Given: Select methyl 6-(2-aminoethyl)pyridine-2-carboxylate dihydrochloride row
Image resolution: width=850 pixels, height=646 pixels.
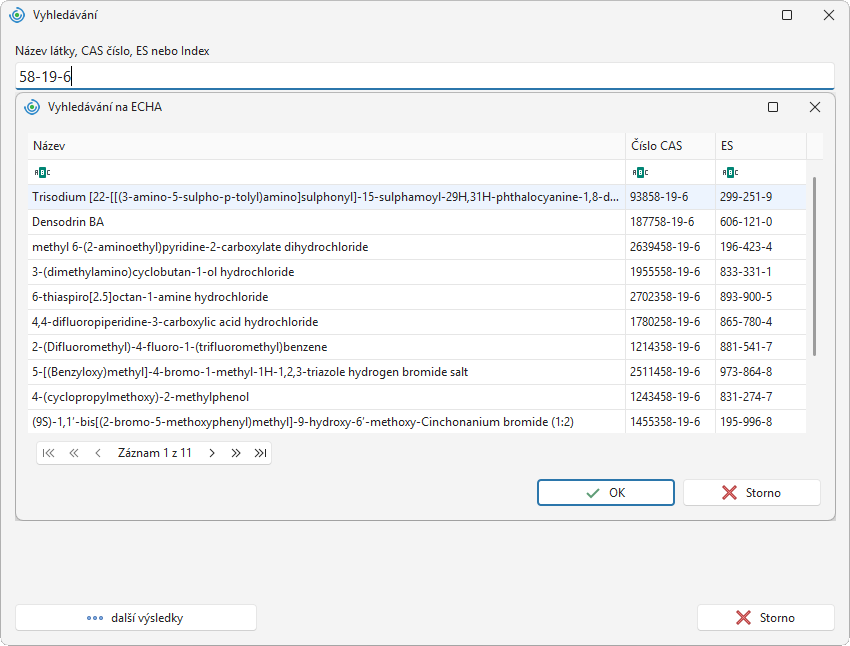Looking at the screenshot, I should (x=417, y=247).
